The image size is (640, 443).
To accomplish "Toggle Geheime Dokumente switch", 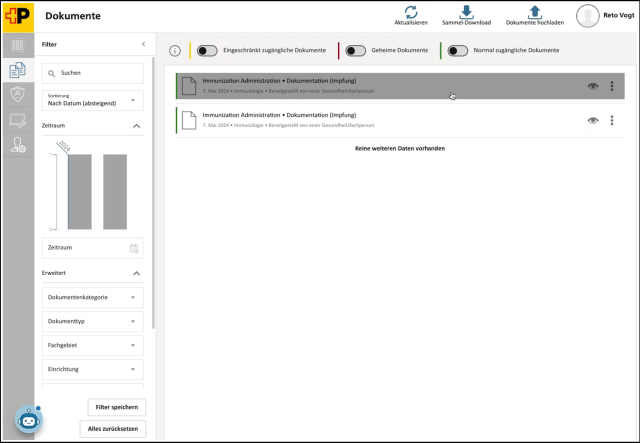I will click(x=356, y=51).
